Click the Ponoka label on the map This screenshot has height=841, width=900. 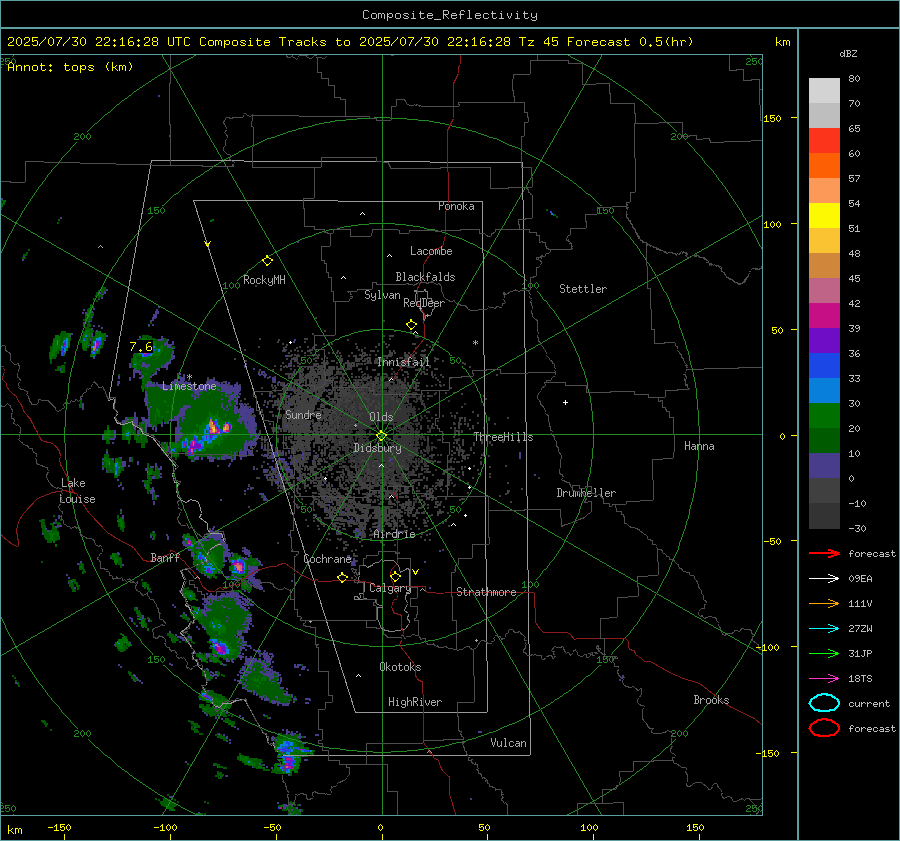click(456, 206)
